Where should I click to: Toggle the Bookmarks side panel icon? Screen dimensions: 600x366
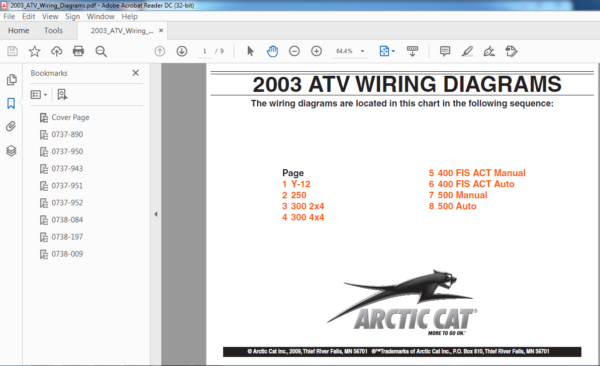pos(11,103)
